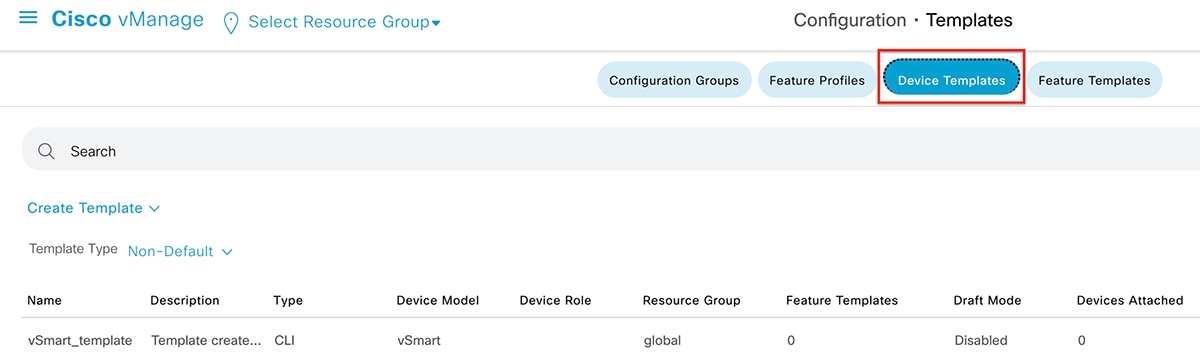
Task: Sort table by Name column header
Action: 44,300
